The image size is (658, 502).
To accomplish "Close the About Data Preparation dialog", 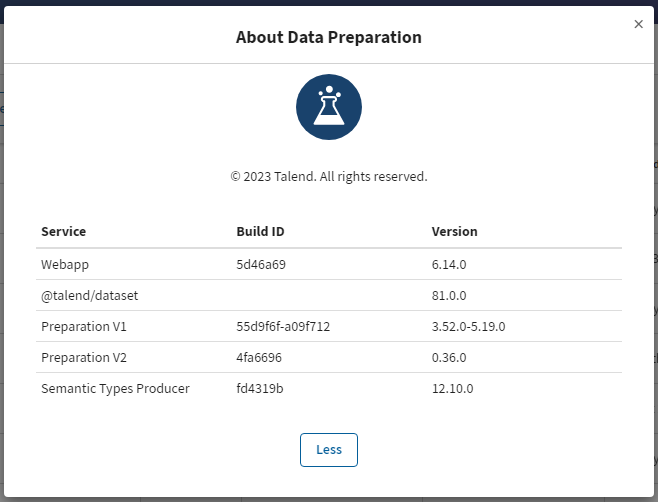I will (x=638, y=24).
